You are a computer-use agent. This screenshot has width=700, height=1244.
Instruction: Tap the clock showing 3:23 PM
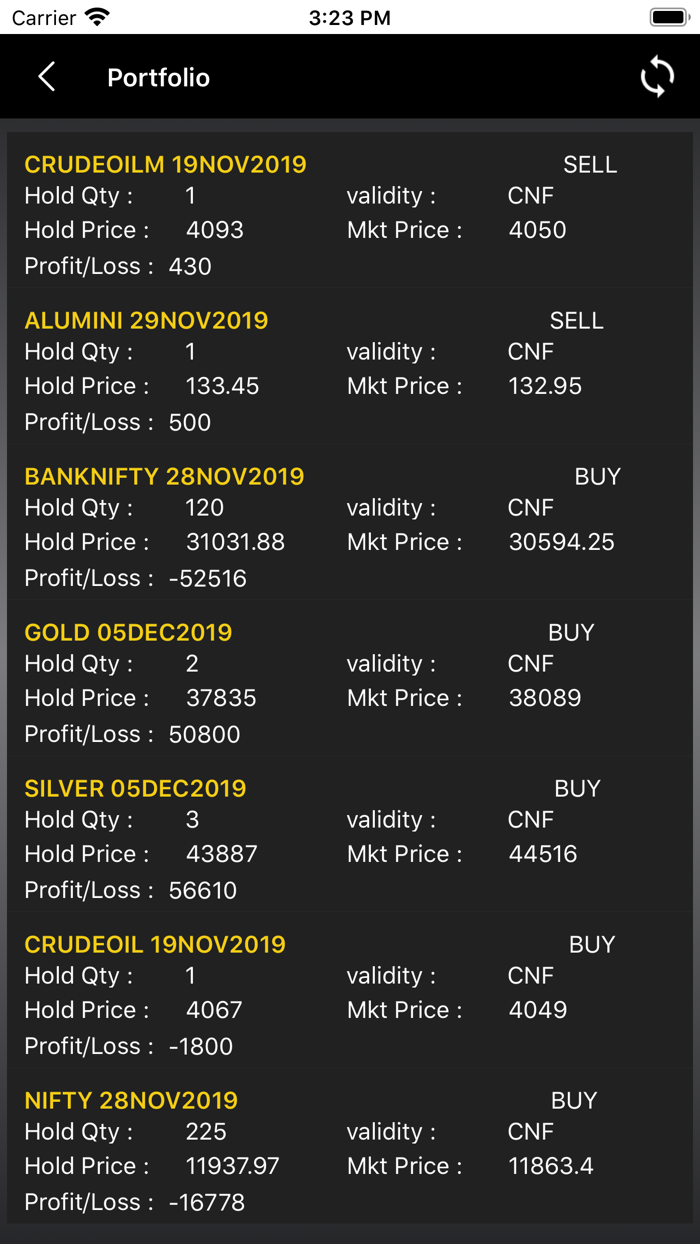(350, 16)
